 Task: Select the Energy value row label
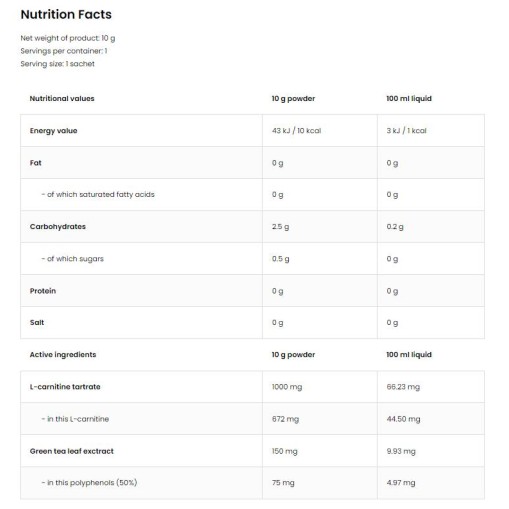pos(53,131)
